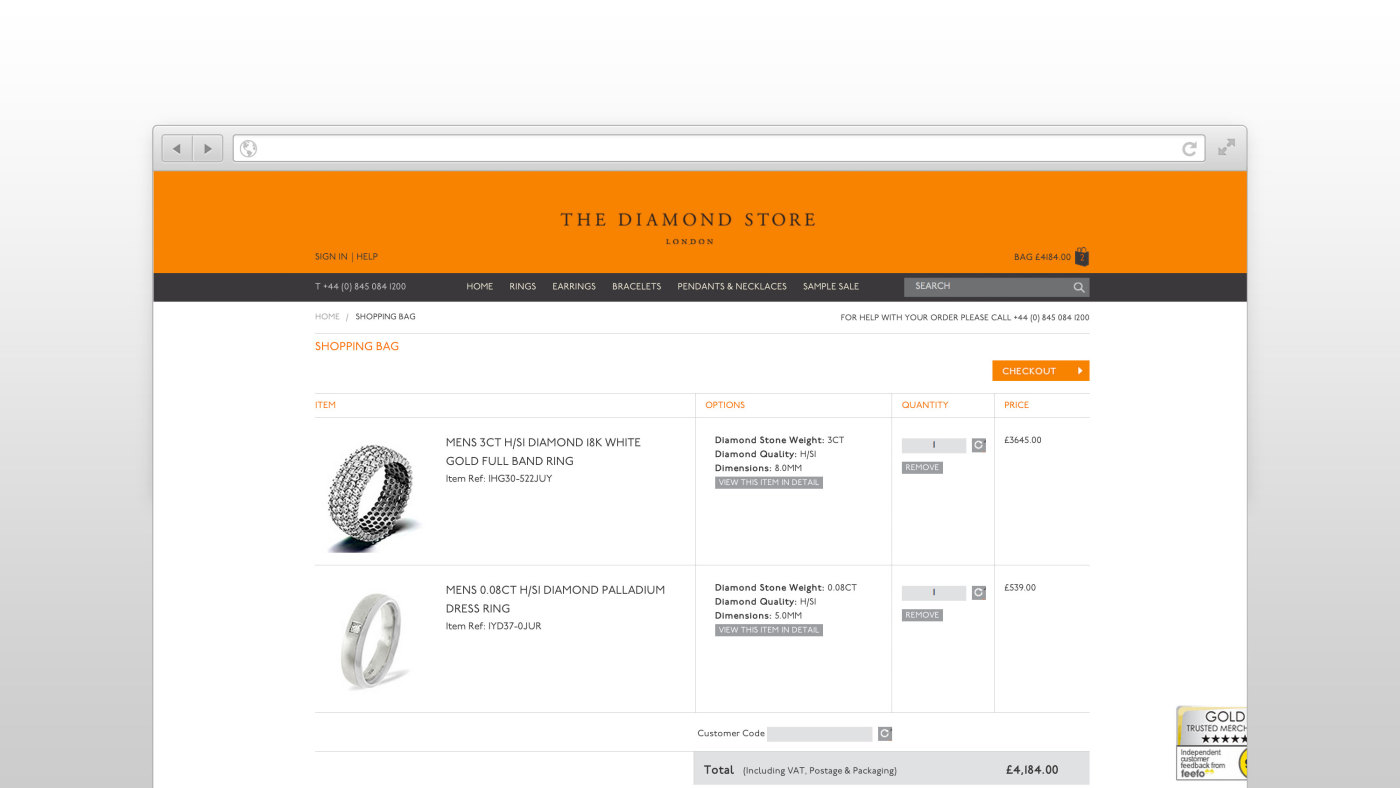Open the Feefo Gold Trusted Merchant badge
This screenshot has width=1400, height=788.
click(x=1211, y=743)
